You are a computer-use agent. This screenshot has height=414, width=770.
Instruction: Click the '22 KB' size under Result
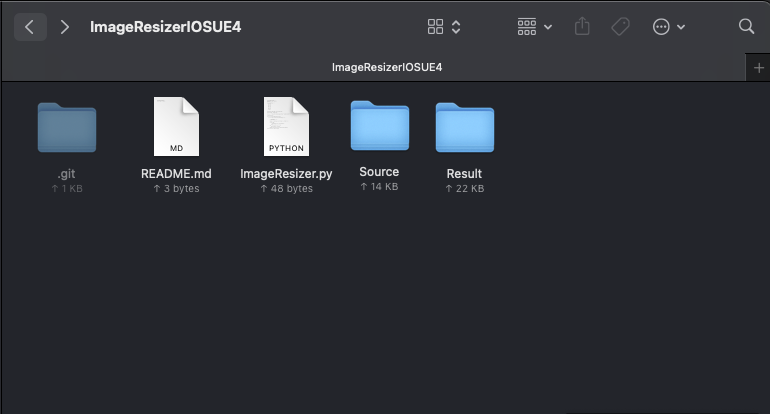[465, 189]
